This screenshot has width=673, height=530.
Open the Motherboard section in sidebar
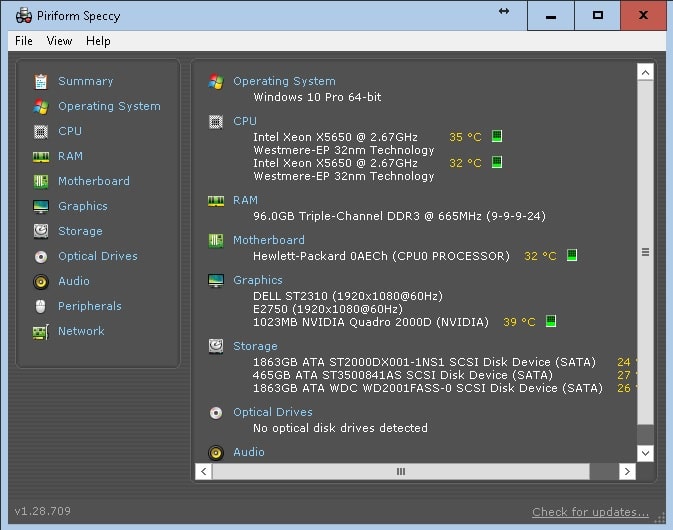pyautogui.click(x=94, y=181)
